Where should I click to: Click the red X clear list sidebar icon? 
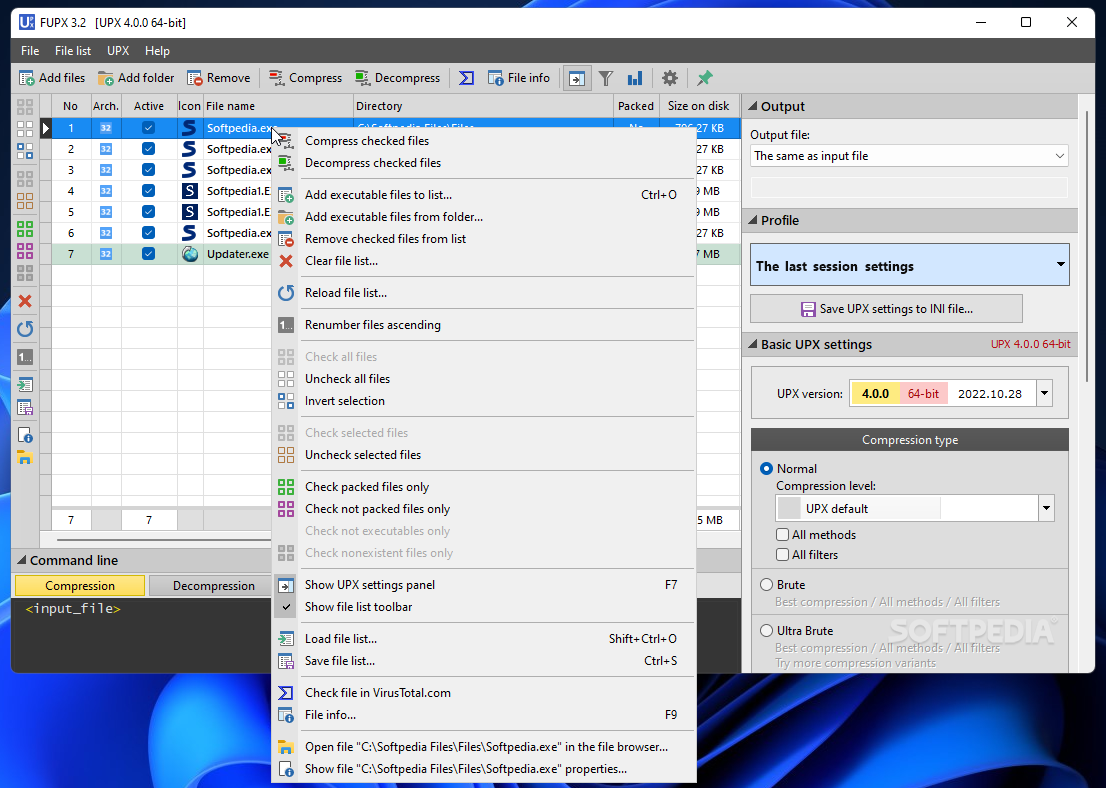click(x=25, y=301)
